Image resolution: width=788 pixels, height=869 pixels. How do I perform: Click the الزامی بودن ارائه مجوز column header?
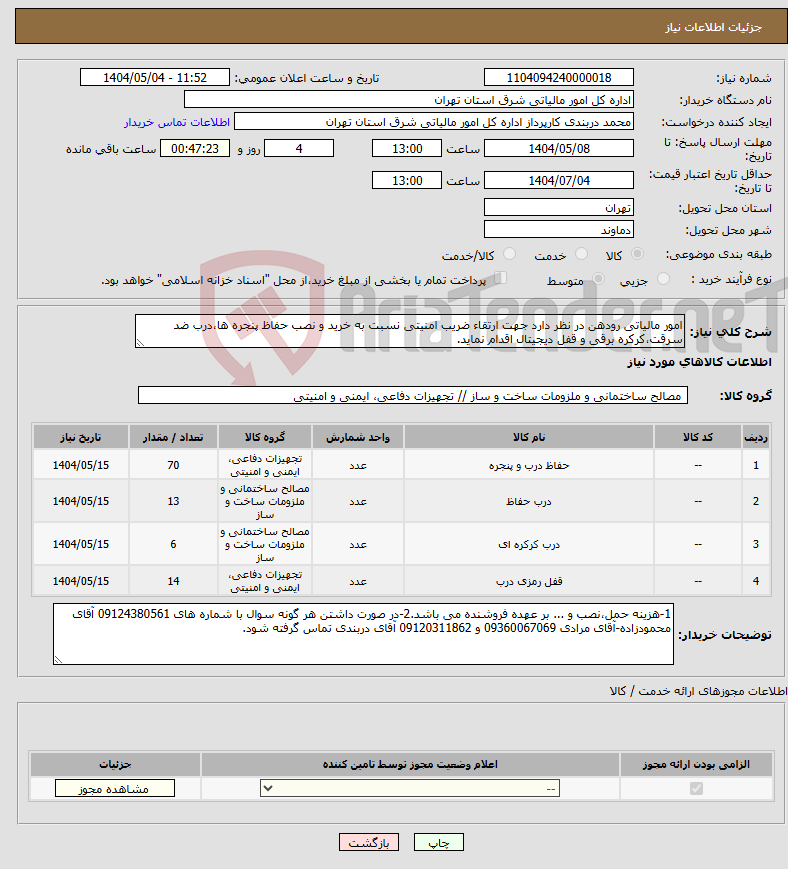[x=696, y=764]
